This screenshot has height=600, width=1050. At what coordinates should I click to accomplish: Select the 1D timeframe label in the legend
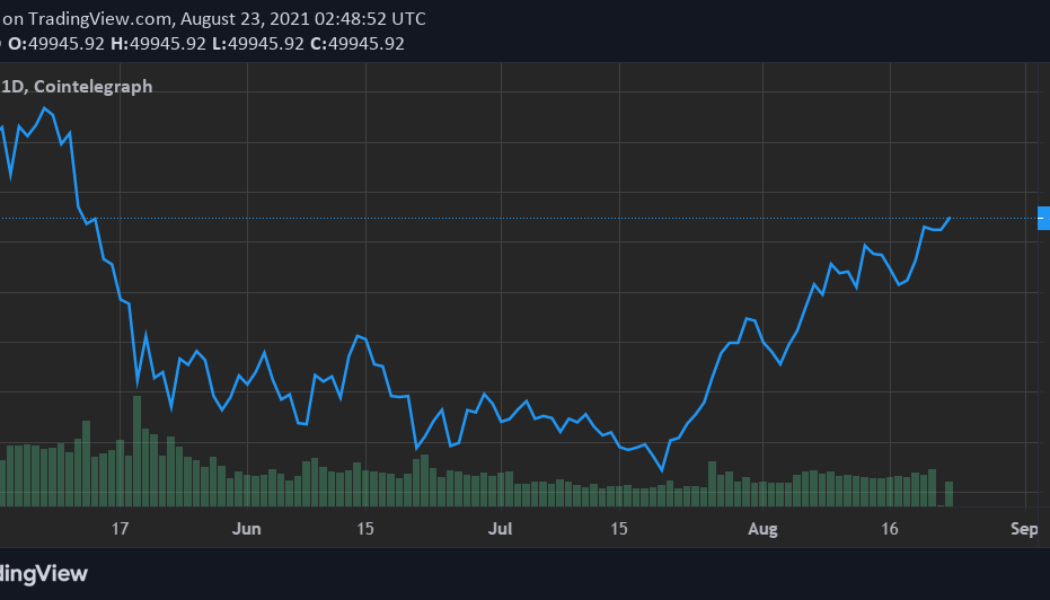pyautogui.click(x=15, y=86)
